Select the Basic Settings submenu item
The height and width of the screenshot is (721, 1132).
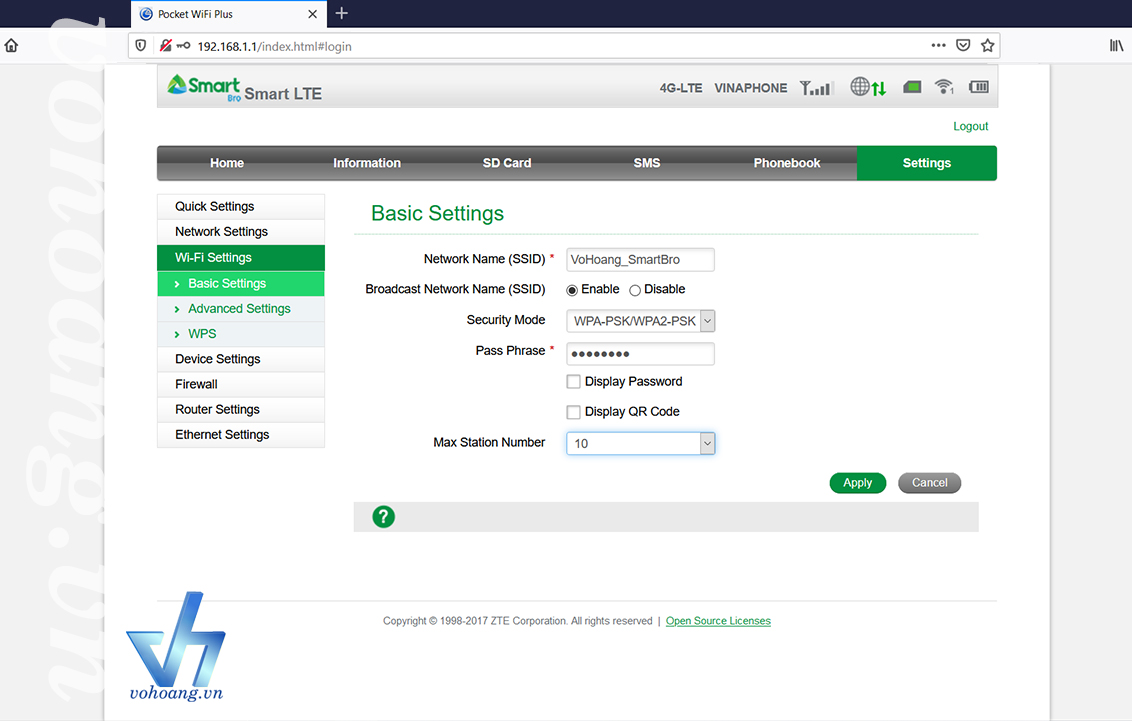pyautogui.click(x=240, y=284)
